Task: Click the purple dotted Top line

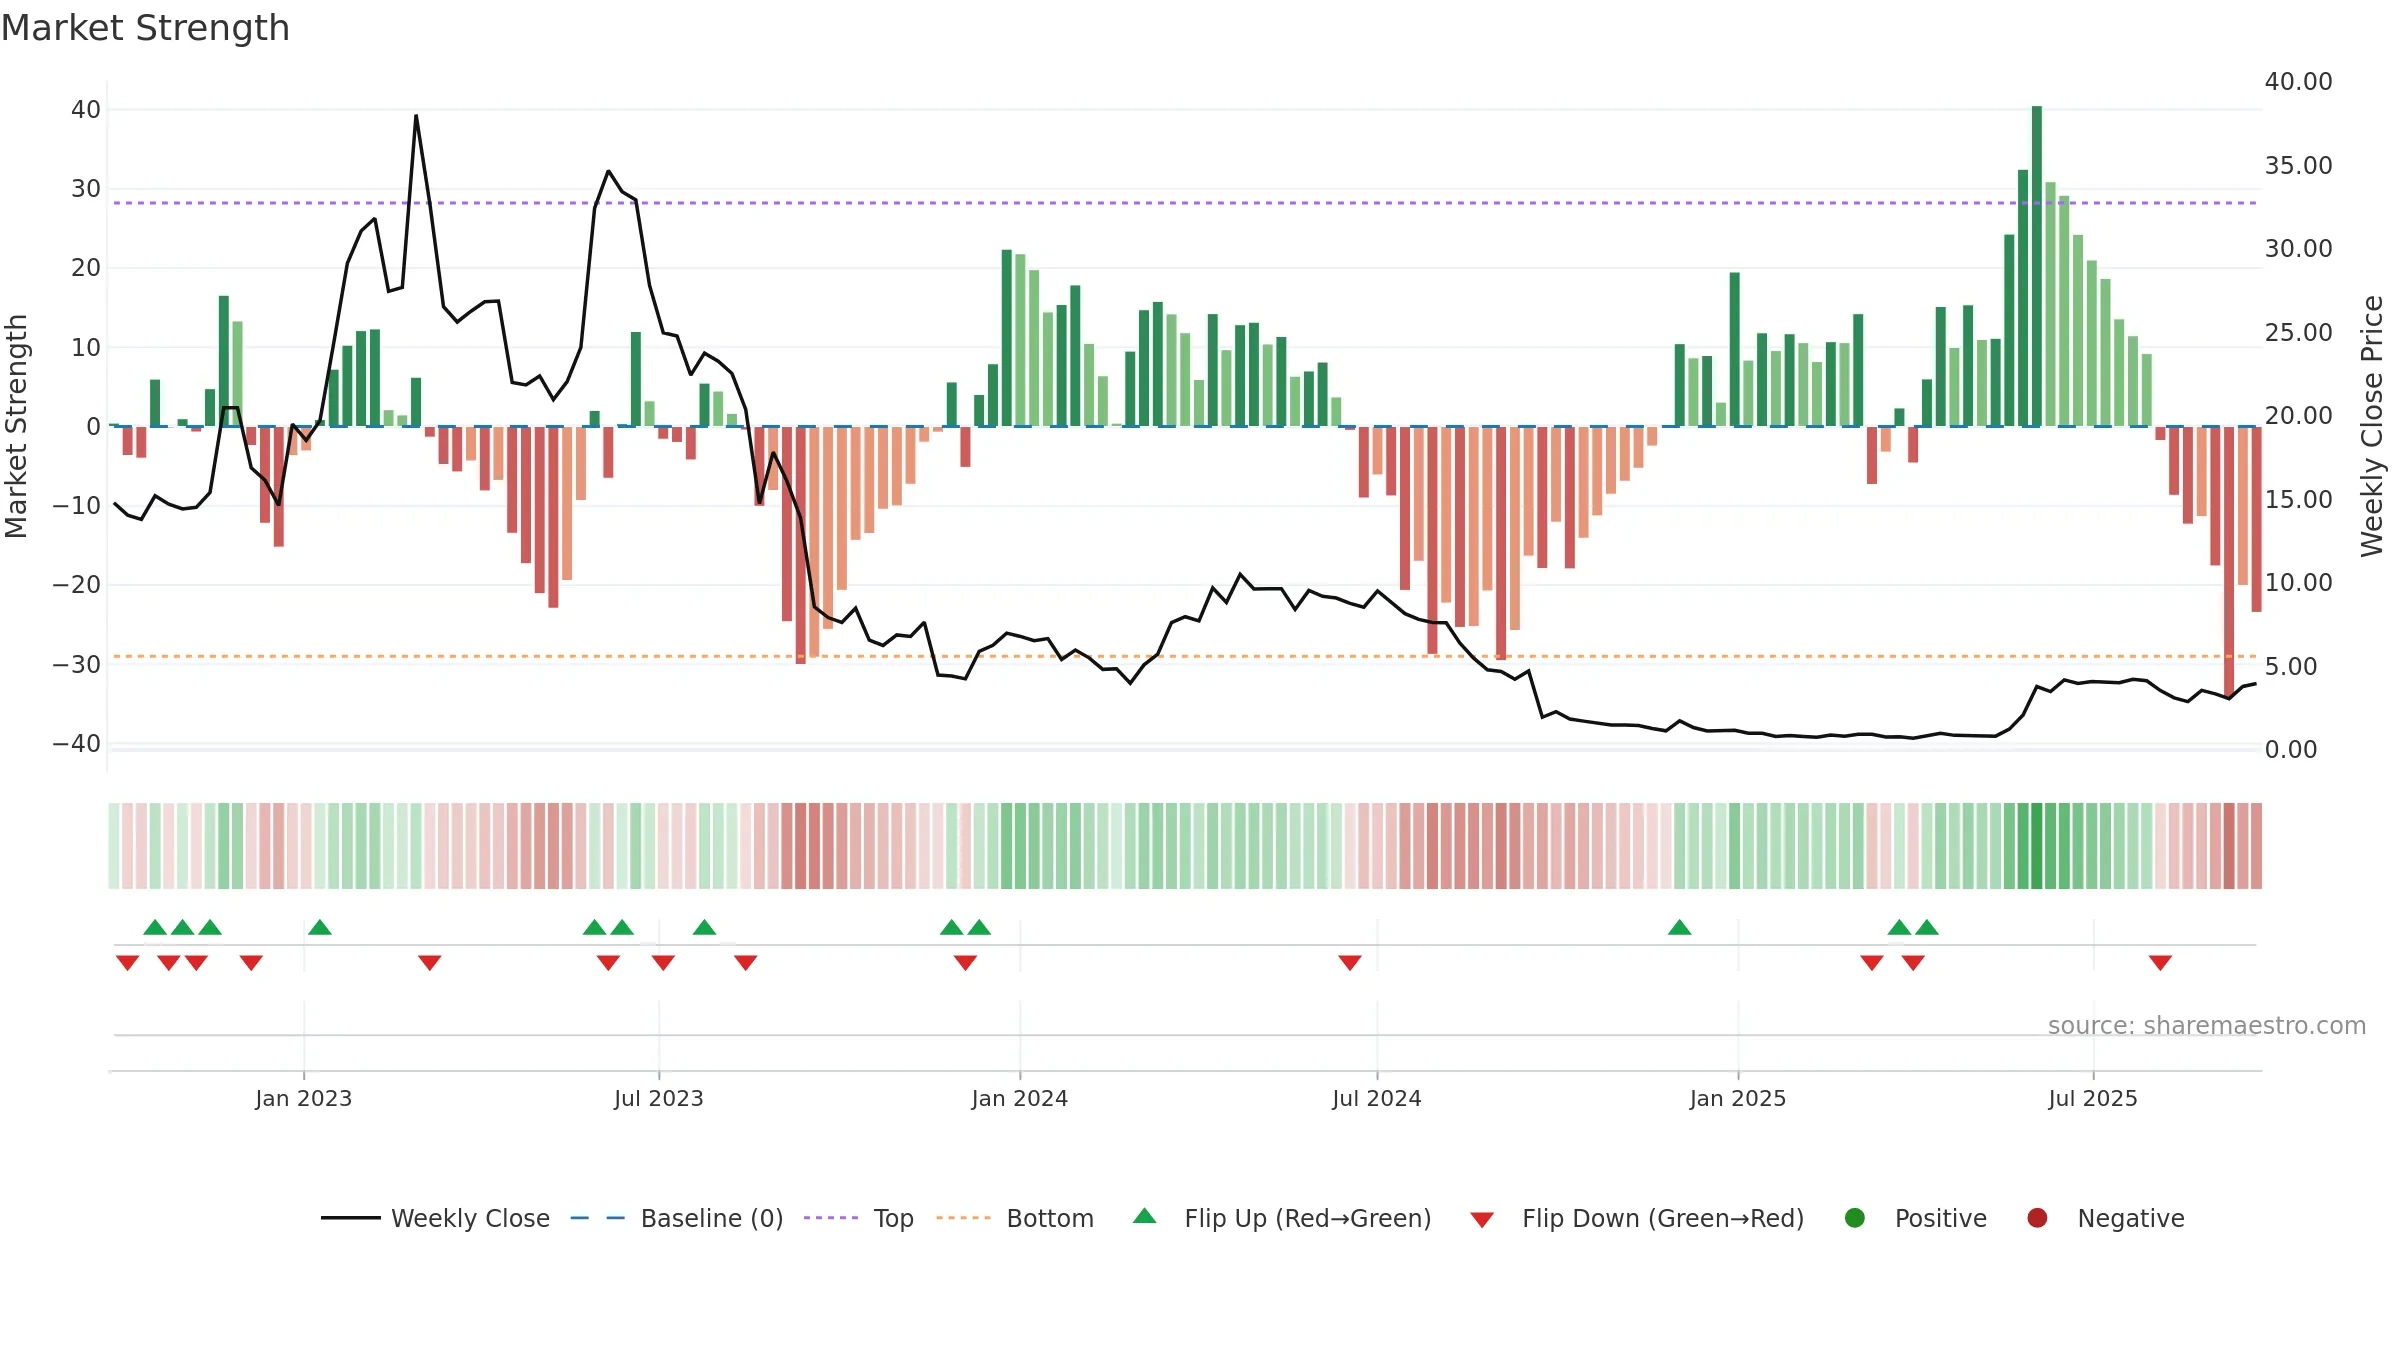Action: [x=1185, y=203]
